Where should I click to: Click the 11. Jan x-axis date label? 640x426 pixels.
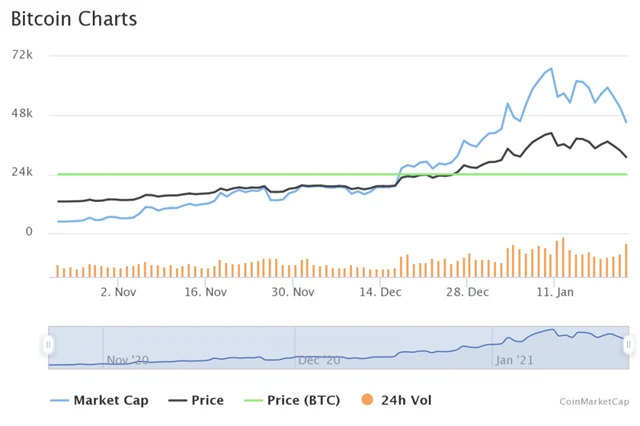(x=555, y=292)
